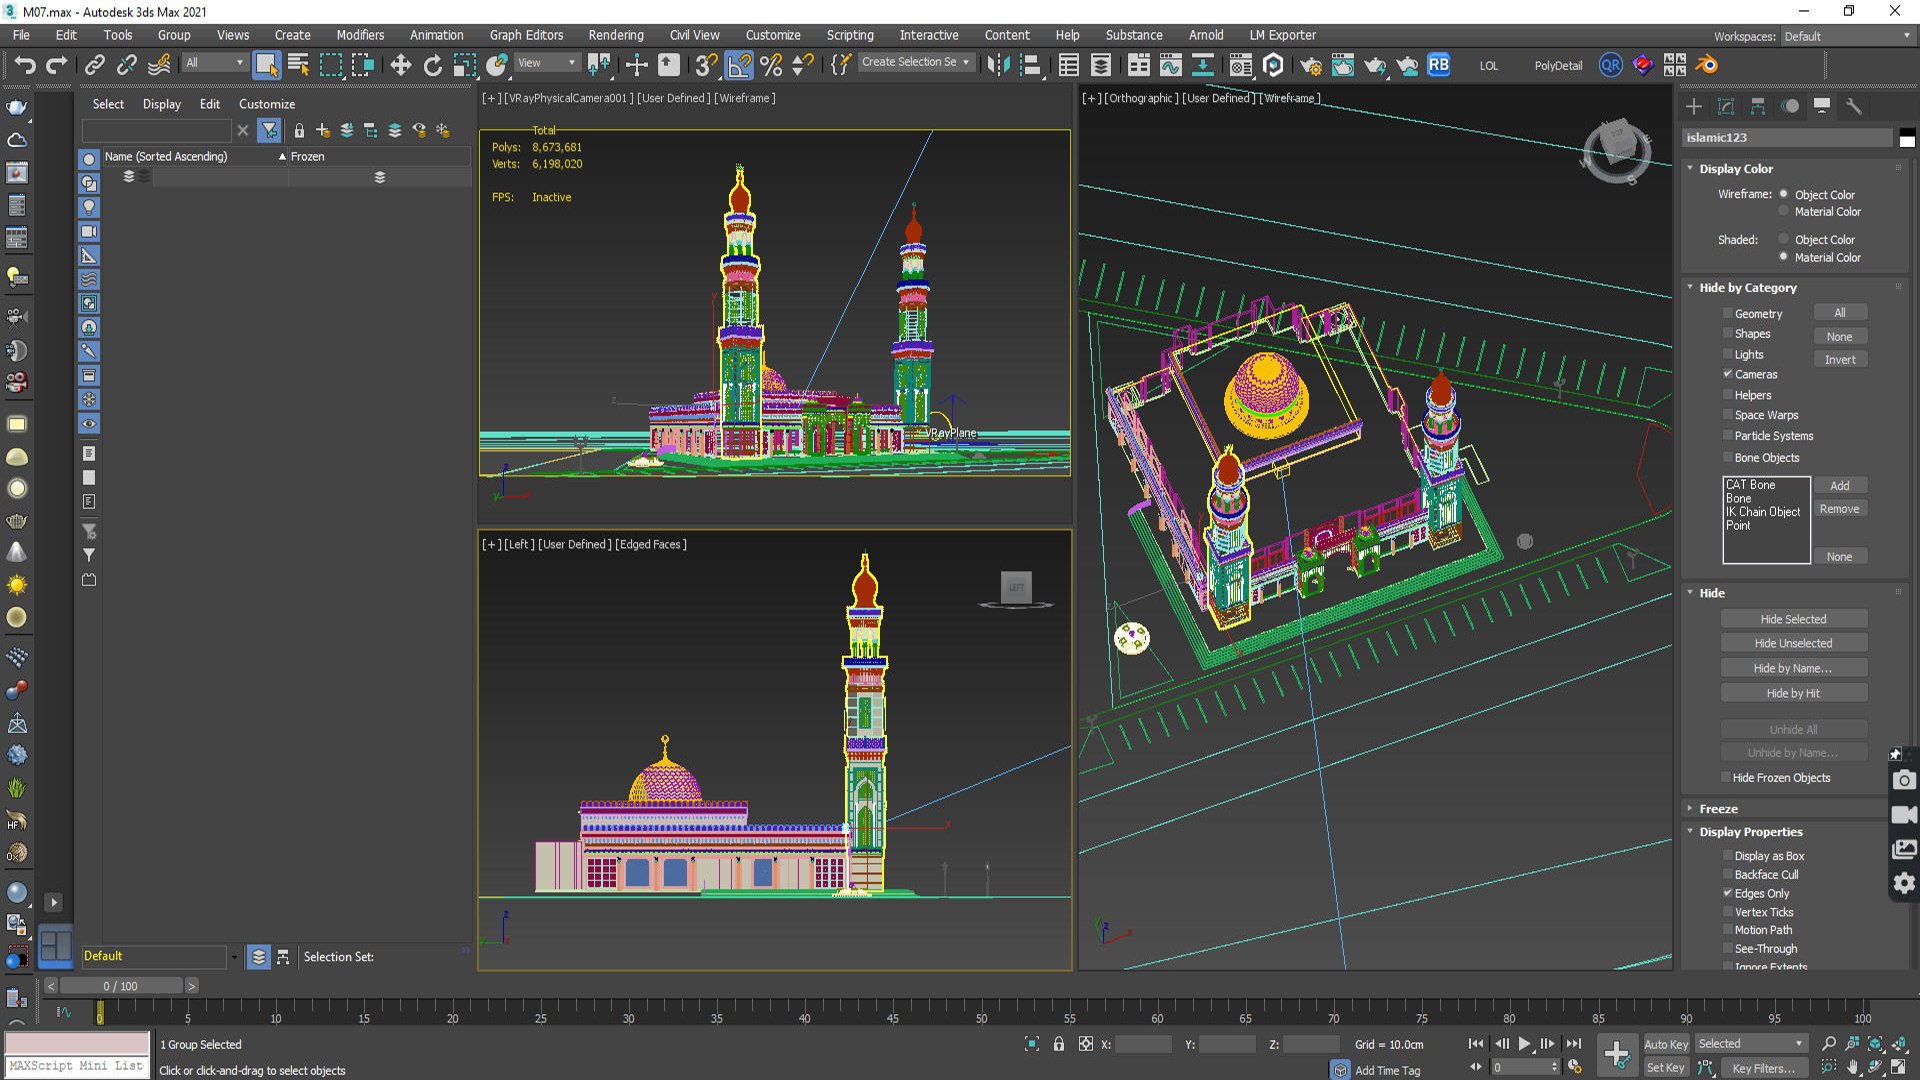Collapse the Hide rollout

pos(1711,592)
